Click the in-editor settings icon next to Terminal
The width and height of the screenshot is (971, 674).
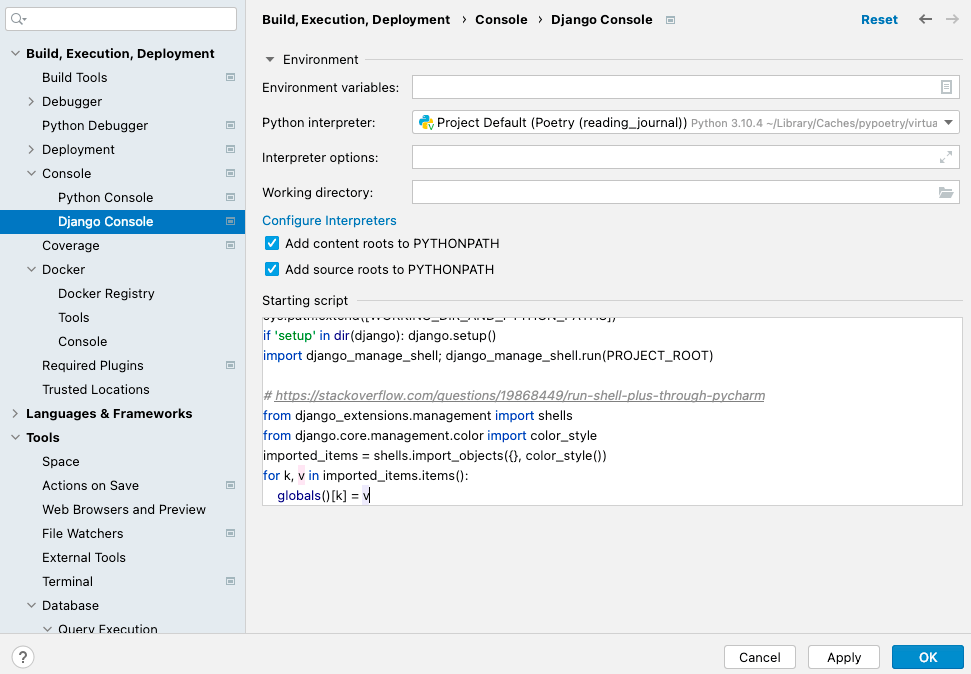point(230,581)
